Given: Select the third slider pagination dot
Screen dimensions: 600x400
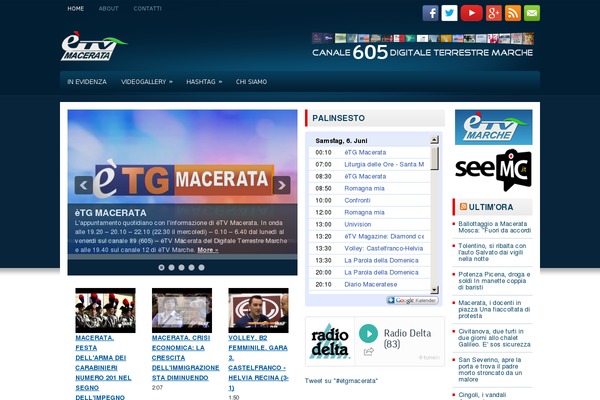Looking at the screenshot, I should 181,268.
